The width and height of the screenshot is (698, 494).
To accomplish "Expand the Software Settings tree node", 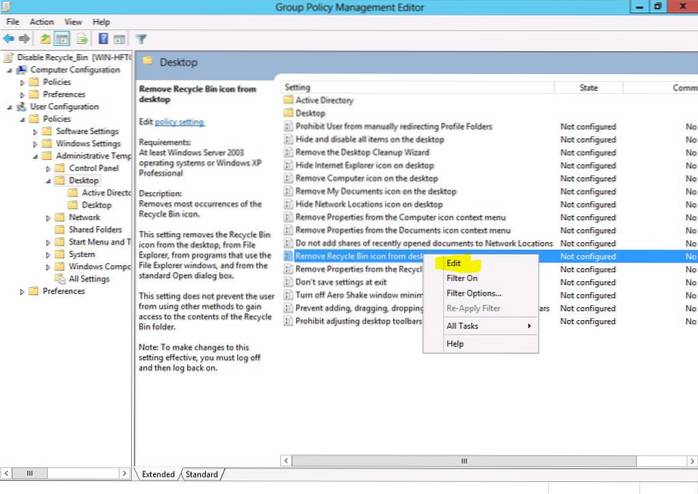I will coord(36,131).
